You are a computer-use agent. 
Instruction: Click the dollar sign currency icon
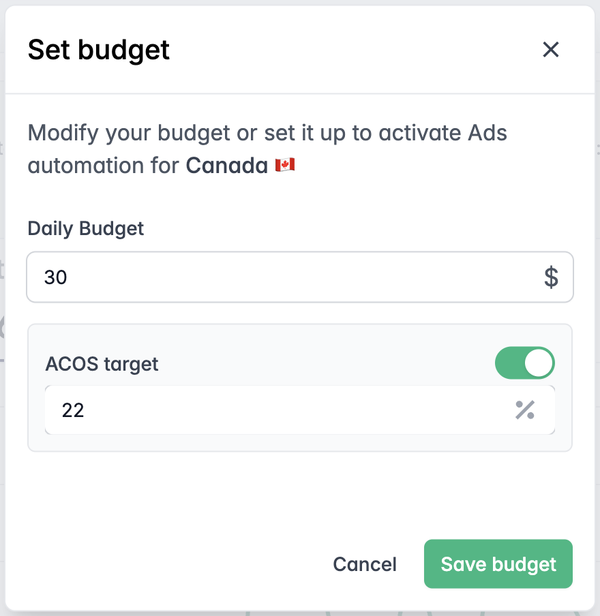[551, 277]
